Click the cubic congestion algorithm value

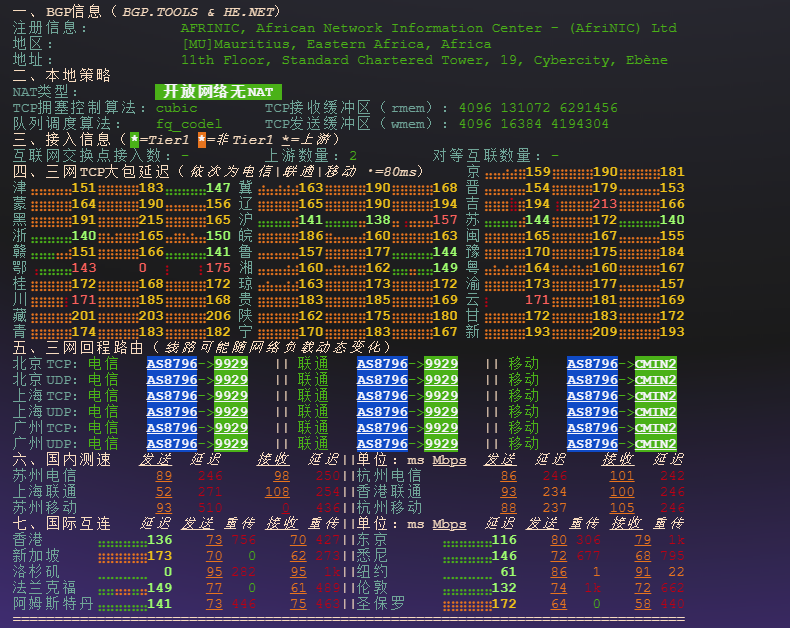tap(176, 108)
